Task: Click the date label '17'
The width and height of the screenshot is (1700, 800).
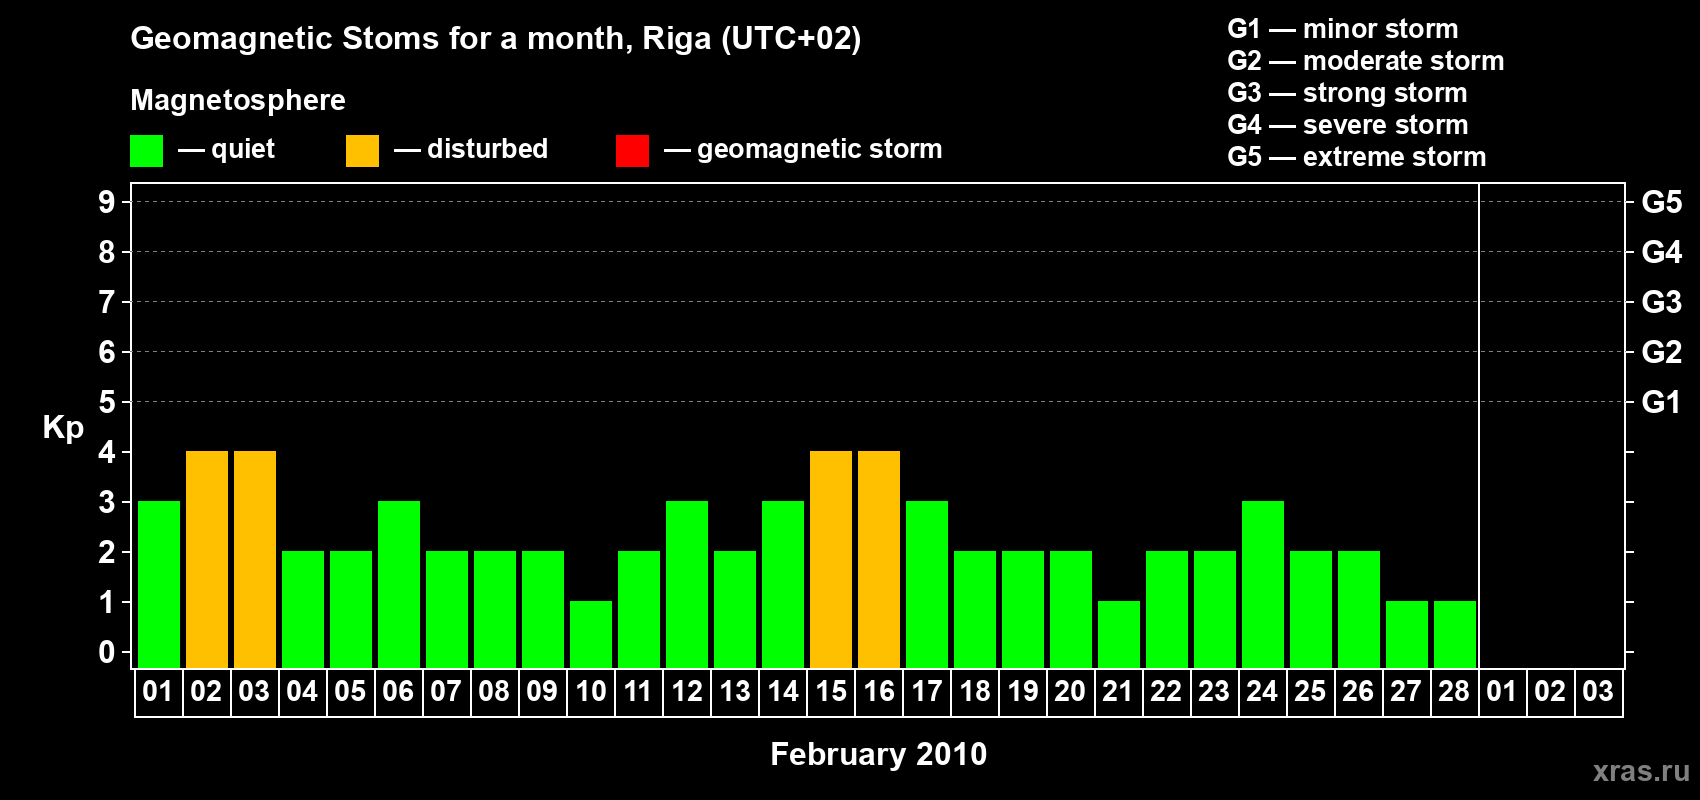Action: click(926, 691)
